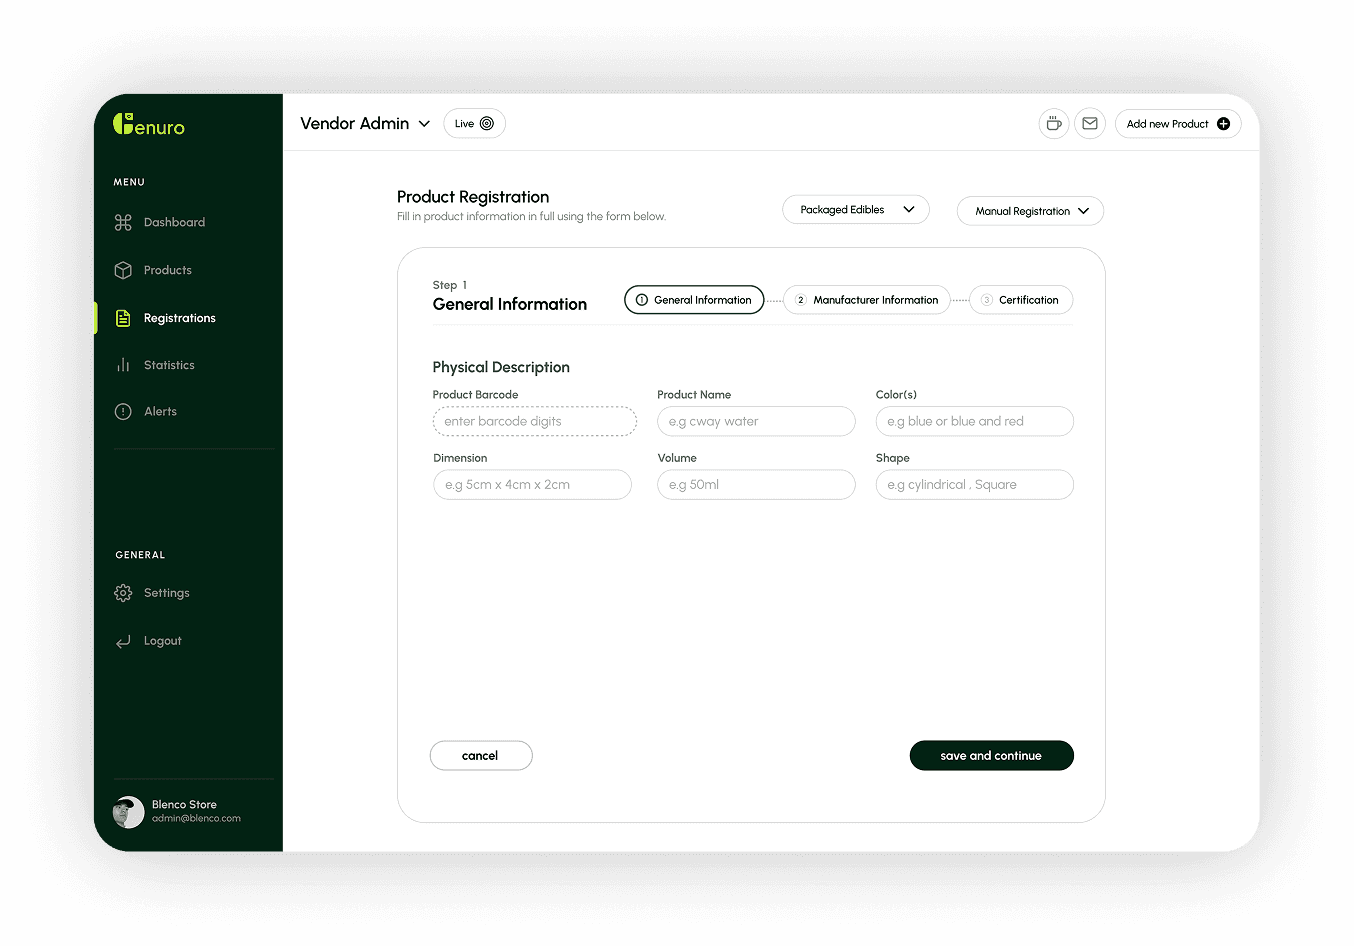Open Statistics using the bar chart icon
This screenshot has width=1354, height=946.
tap(122, 364)
